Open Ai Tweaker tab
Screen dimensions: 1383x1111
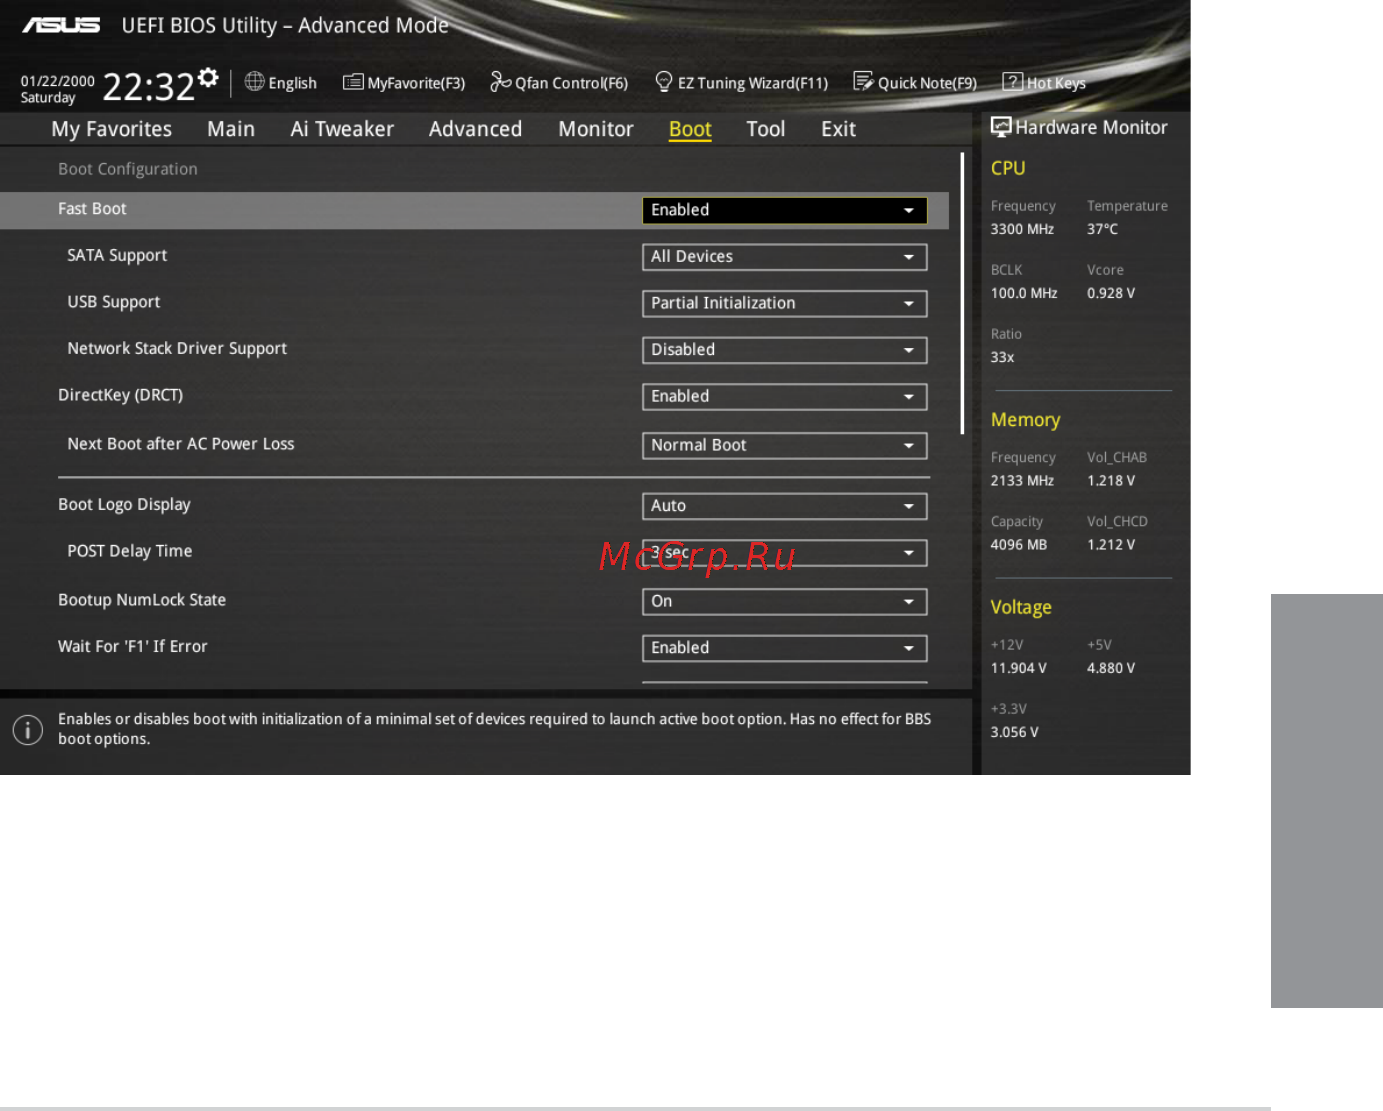pos(342,129)
